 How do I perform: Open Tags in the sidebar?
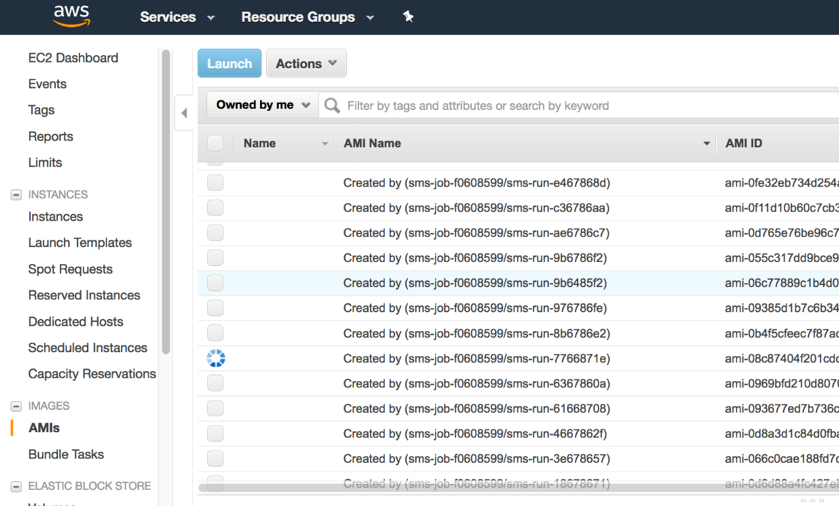point(41,110)
